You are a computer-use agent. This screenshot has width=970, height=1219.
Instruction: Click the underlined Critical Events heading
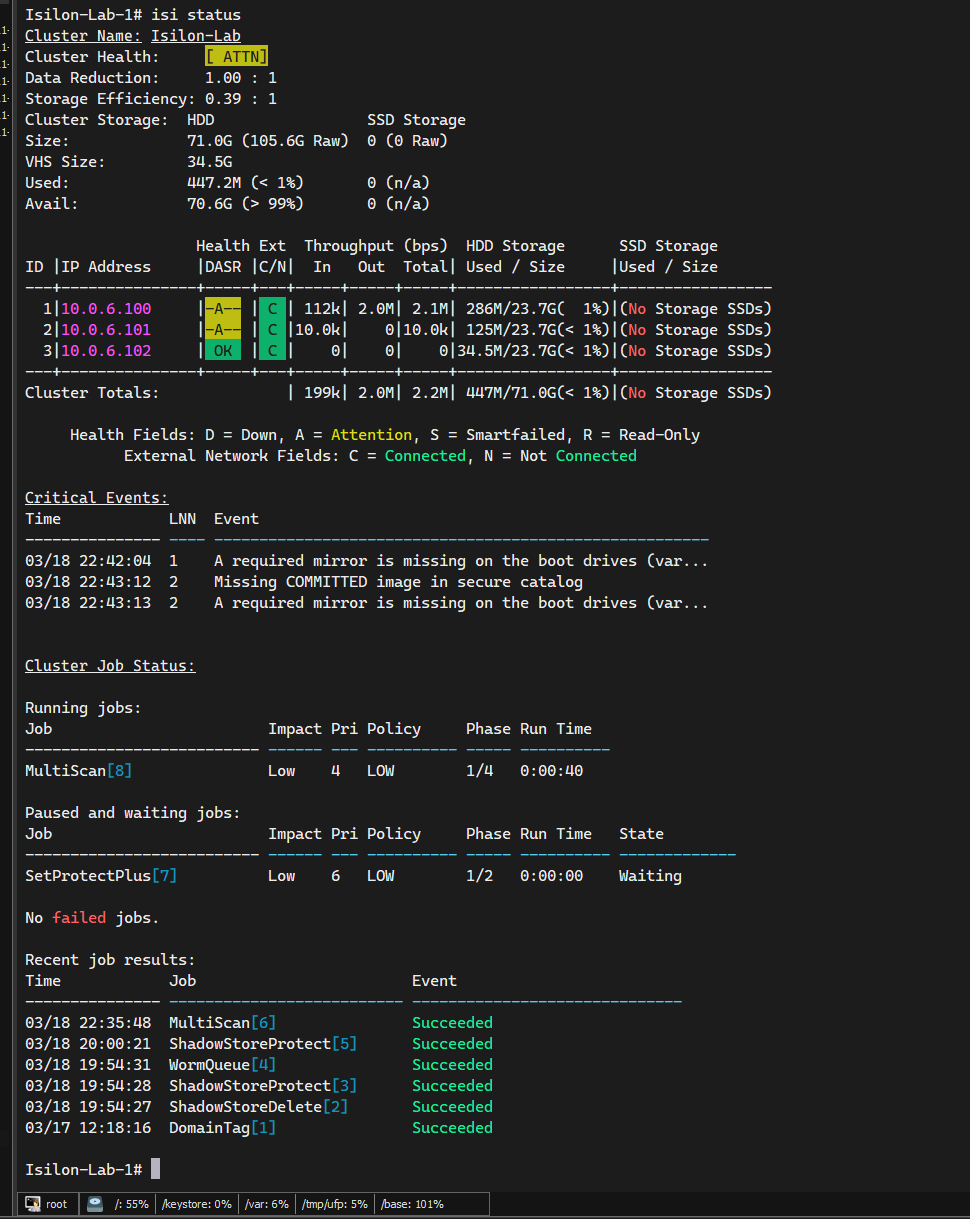tap(96, 497)
